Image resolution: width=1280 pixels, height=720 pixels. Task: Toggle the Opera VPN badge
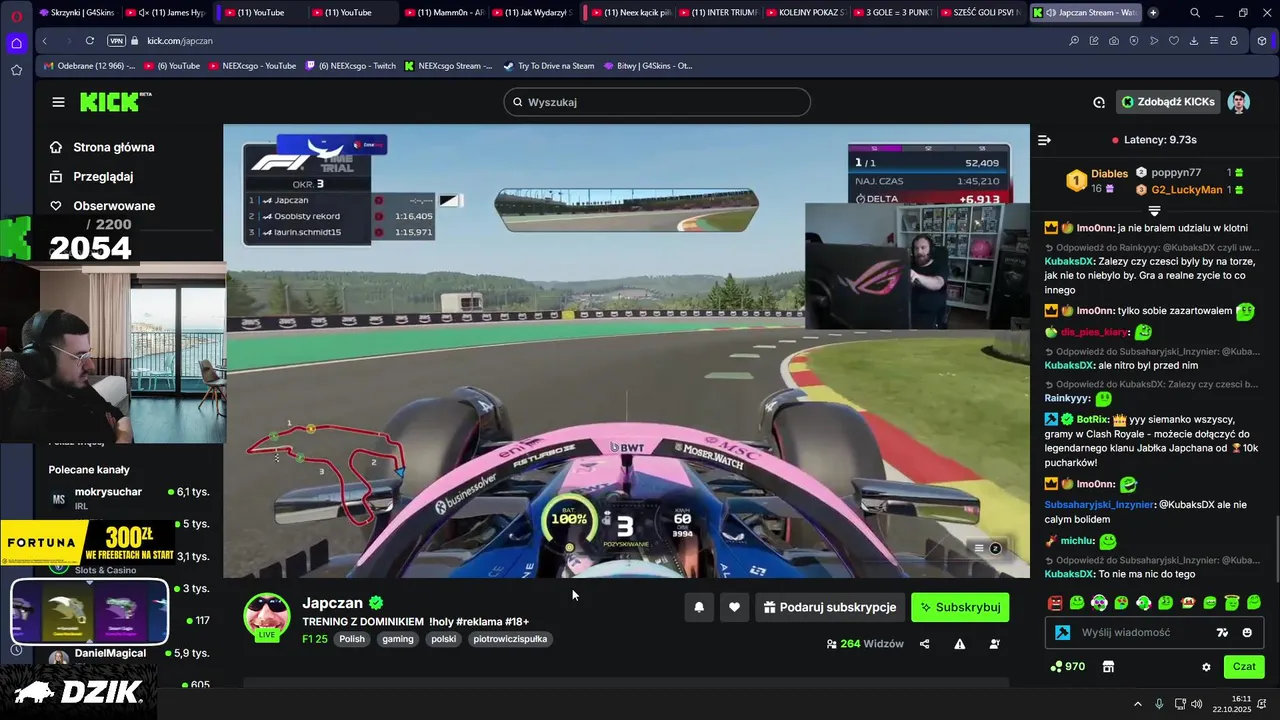click(x=116, y=41)
